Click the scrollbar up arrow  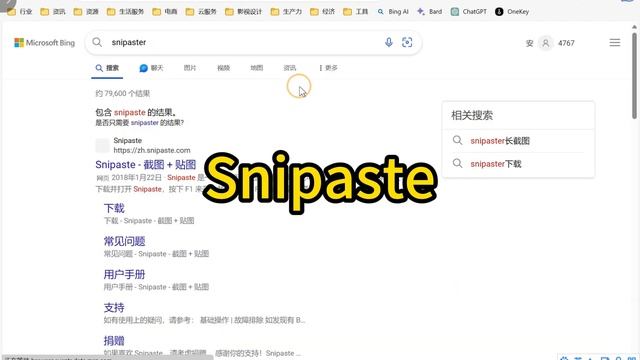pos(634,27)
